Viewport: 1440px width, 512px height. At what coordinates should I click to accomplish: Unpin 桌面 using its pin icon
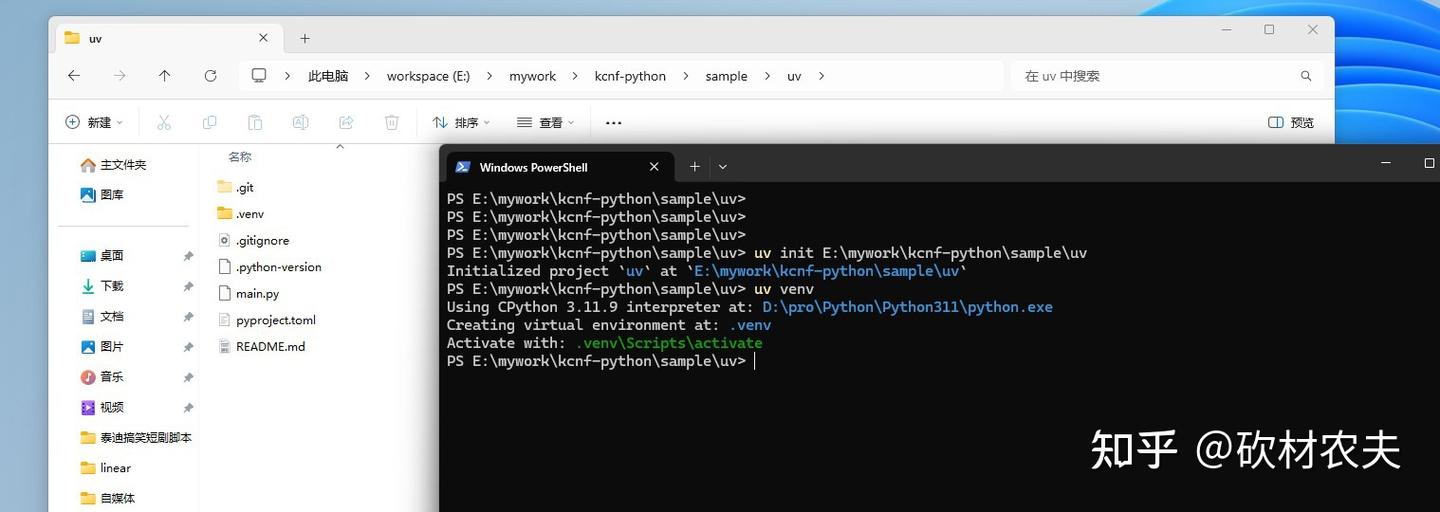(x=188, y=256)
